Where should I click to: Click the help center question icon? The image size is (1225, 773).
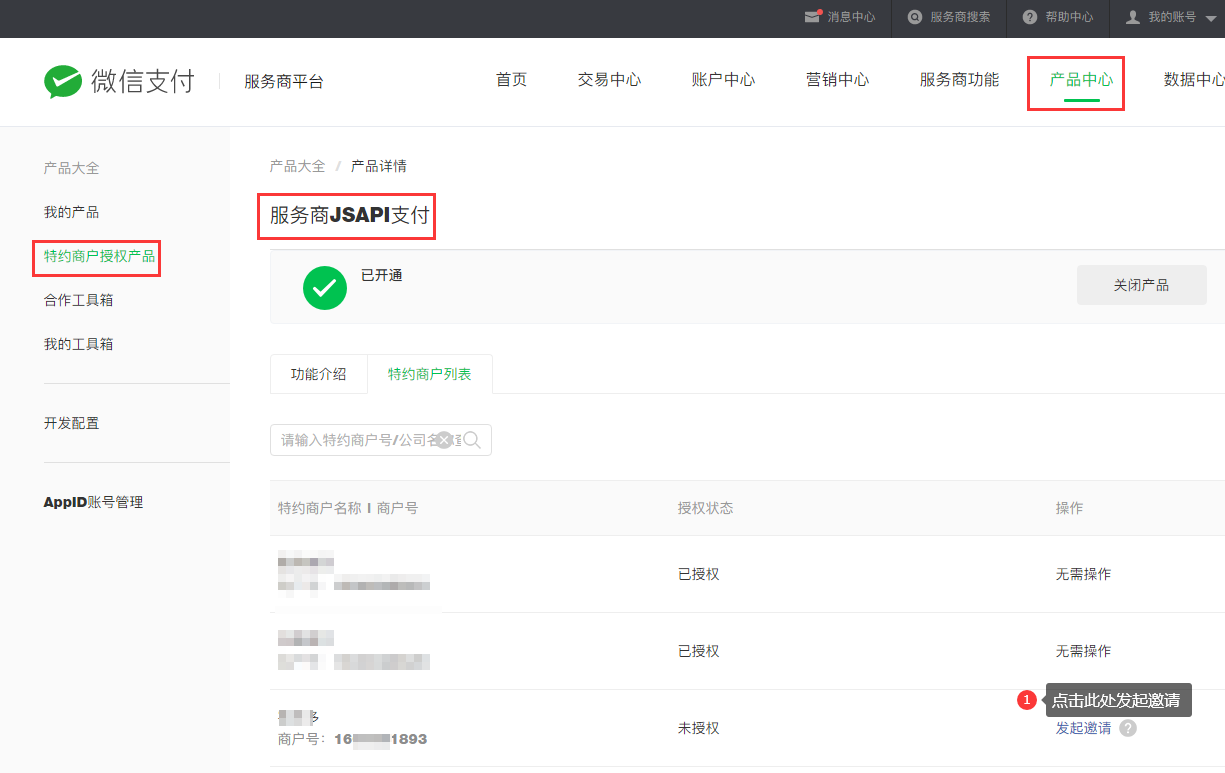click(x=1030, y=17)
